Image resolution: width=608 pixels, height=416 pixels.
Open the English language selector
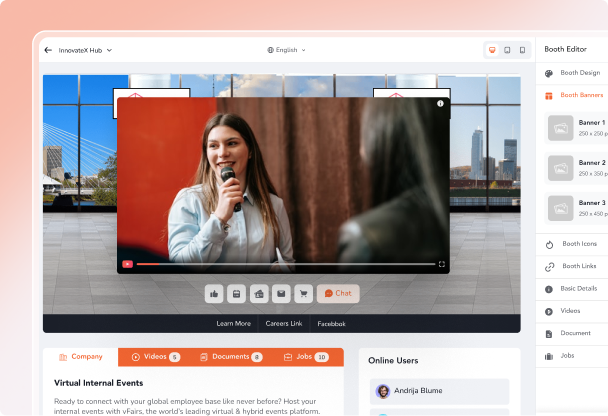286,50
